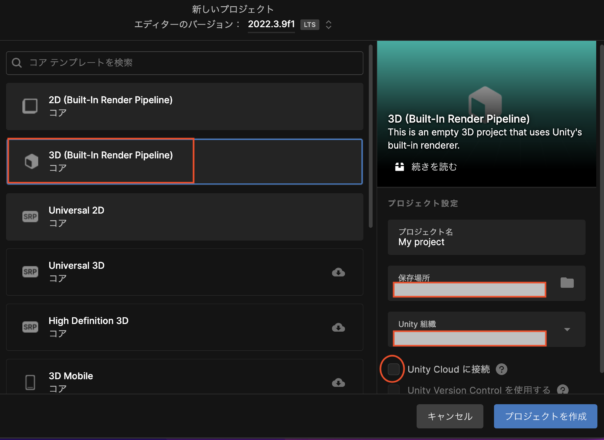Expand the Unity 組織 dropdown arrow

(567, 329)
